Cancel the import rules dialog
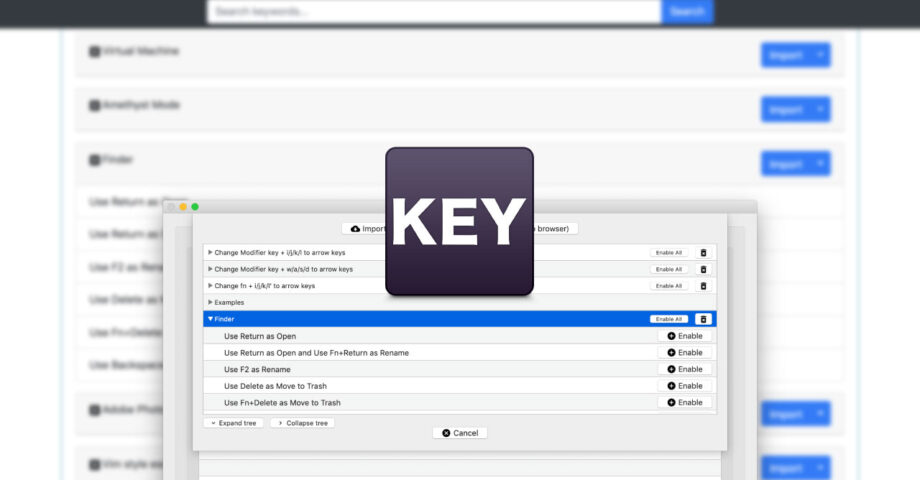 point(460,433)
